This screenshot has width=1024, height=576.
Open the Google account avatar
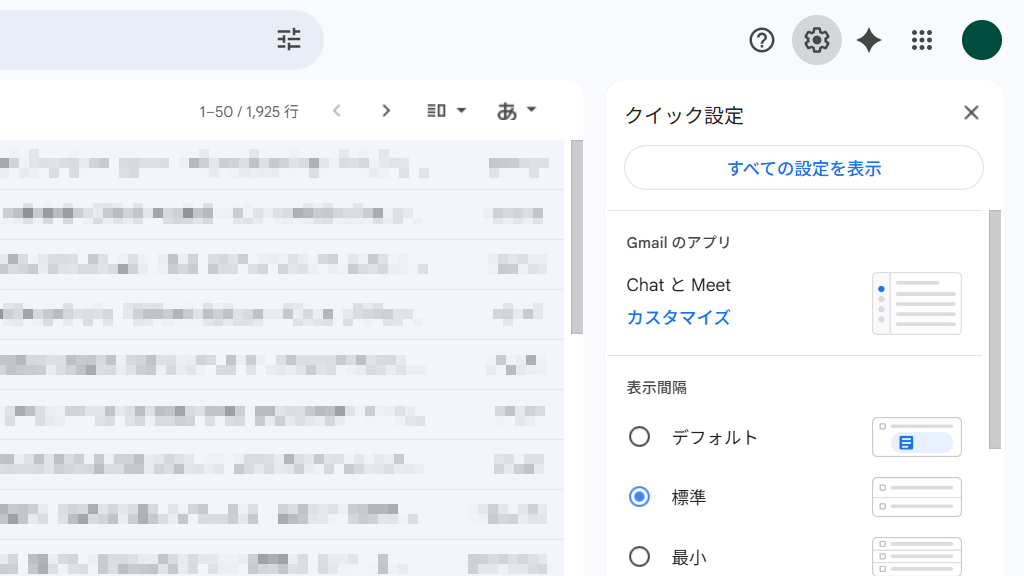[x=981, y=40]
